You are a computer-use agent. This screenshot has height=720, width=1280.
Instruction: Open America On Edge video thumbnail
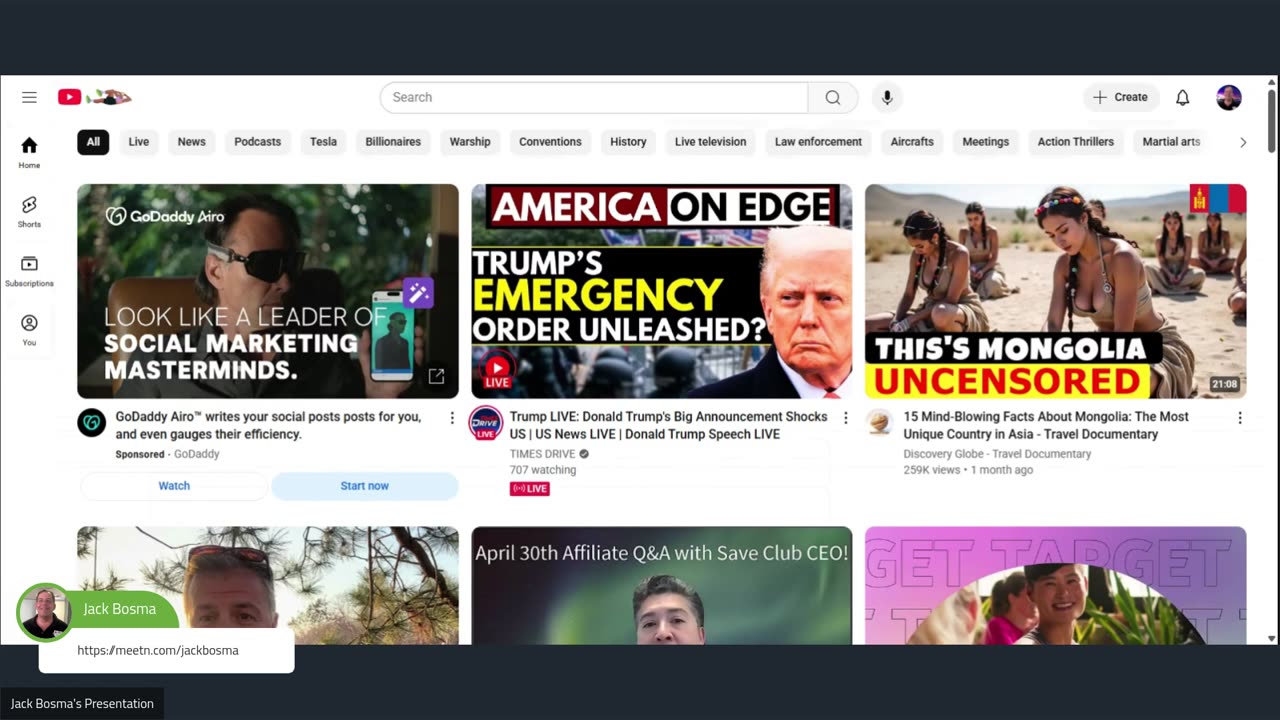662,291
